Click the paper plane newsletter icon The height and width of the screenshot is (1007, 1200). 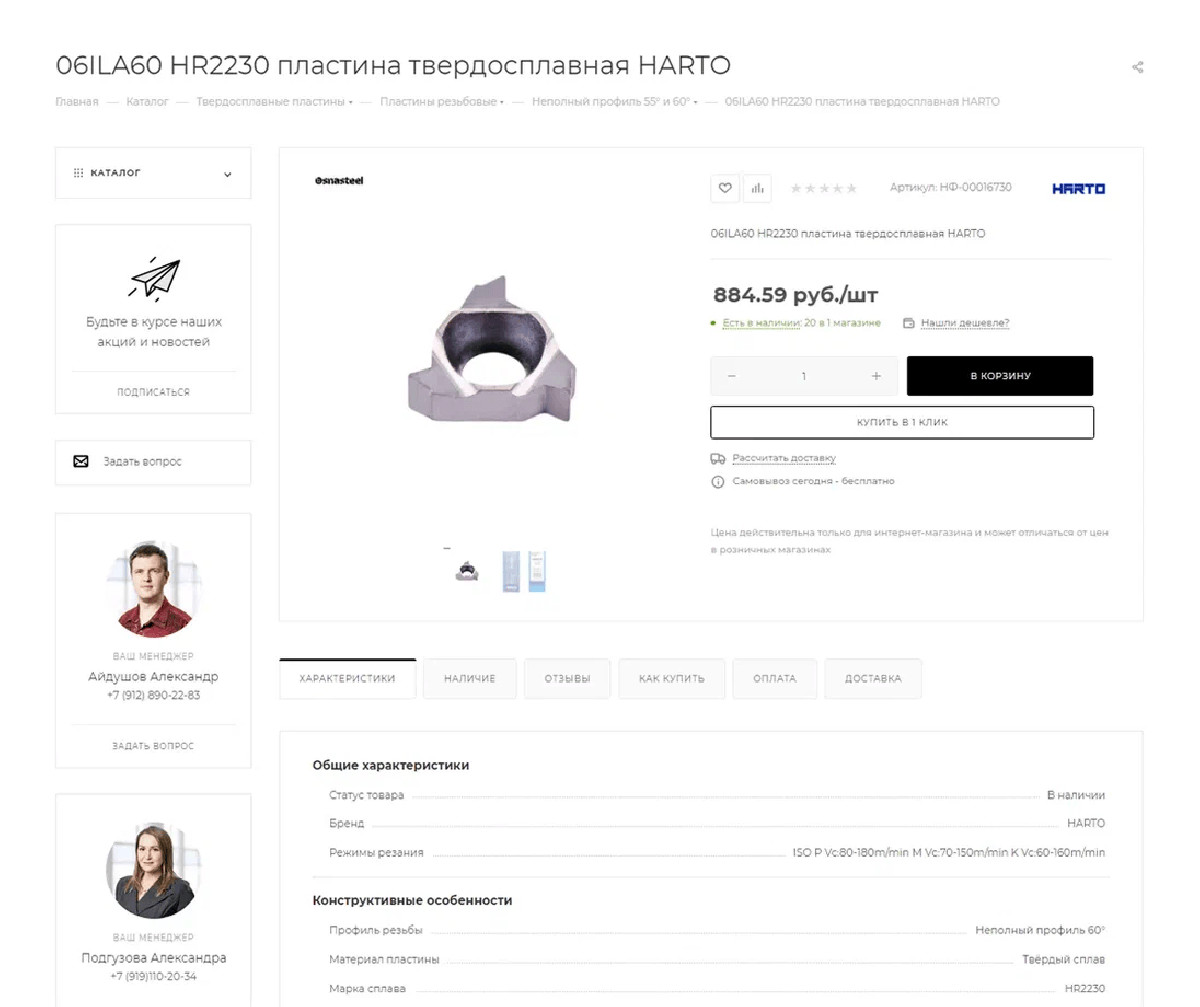(x=153, y=278)
